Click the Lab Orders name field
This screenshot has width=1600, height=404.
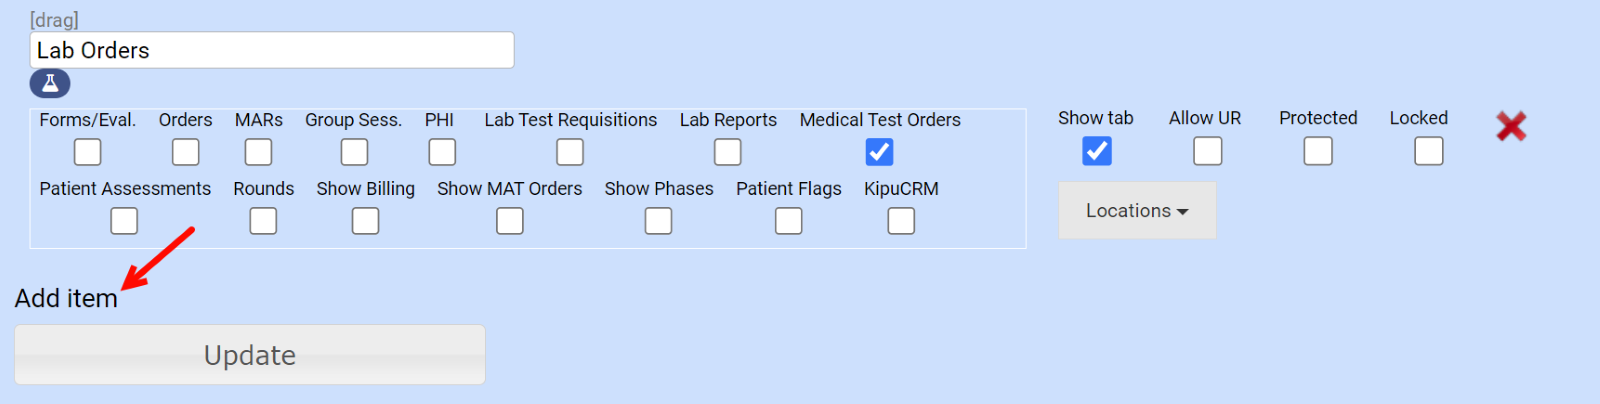[272, 50]
